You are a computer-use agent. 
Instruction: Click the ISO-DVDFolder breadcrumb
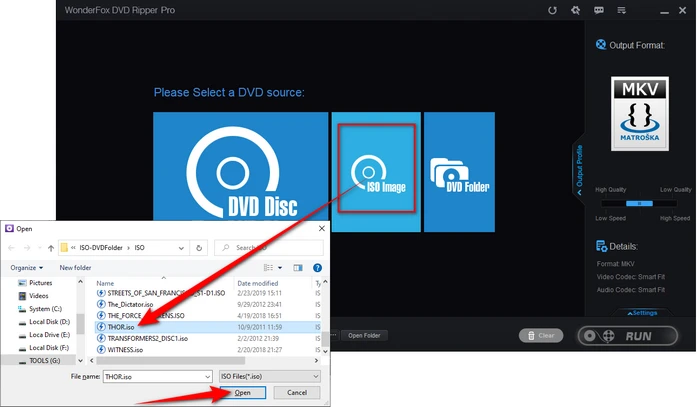click(101, 248)
